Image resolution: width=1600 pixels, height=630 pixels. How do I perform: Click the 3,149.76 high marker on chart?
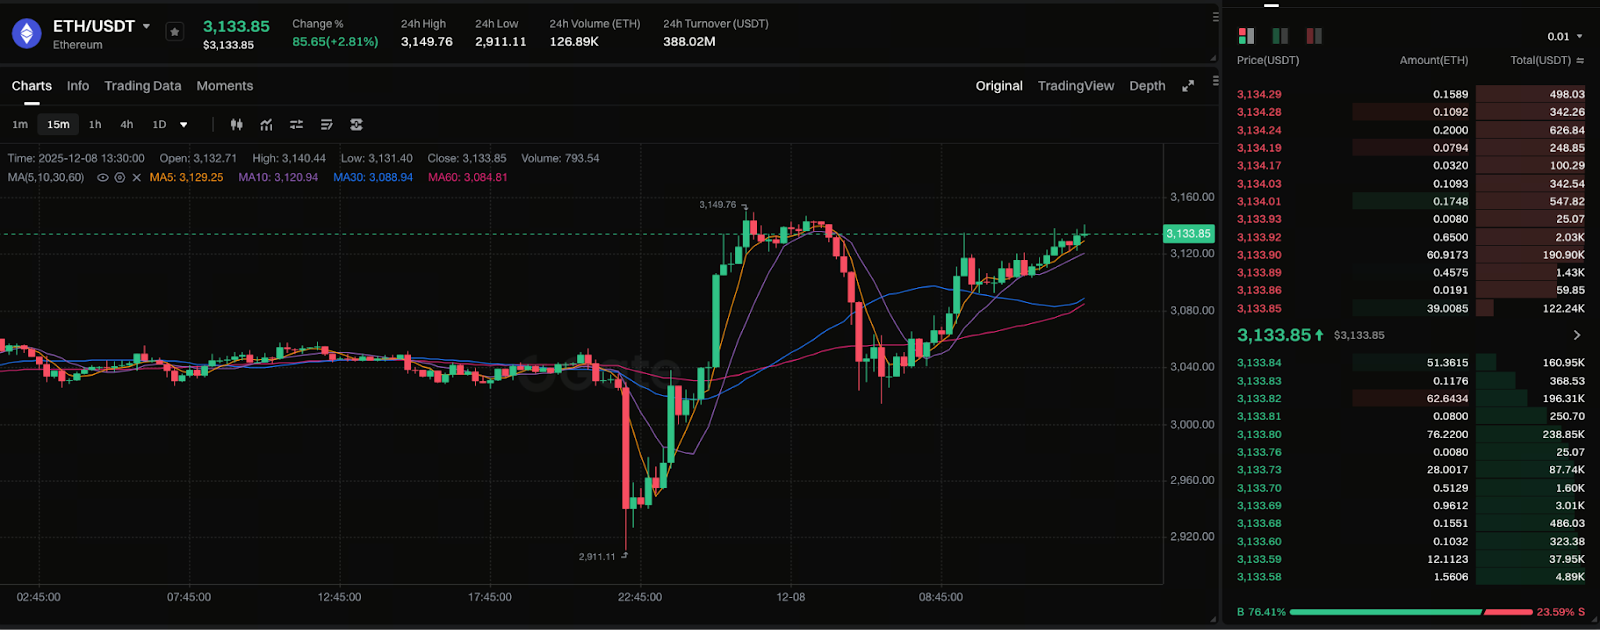717,205
